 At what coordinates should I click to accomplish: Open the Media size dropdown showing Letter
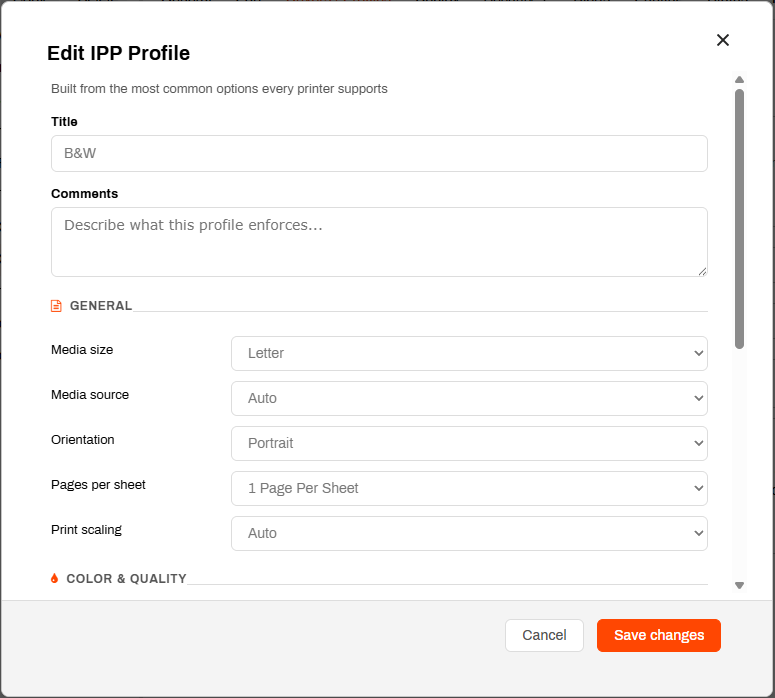click(x=469, y=353)
